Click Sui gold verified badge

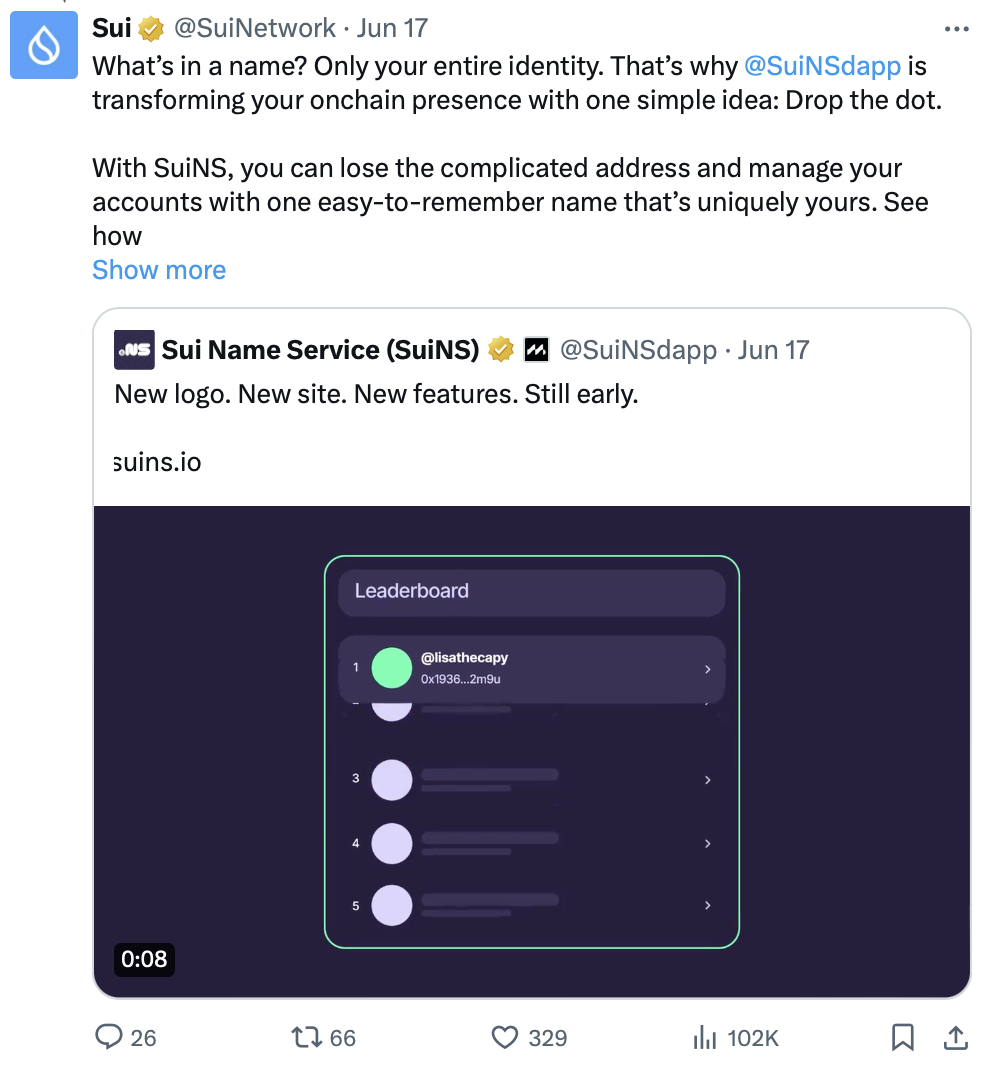(151, 29)
